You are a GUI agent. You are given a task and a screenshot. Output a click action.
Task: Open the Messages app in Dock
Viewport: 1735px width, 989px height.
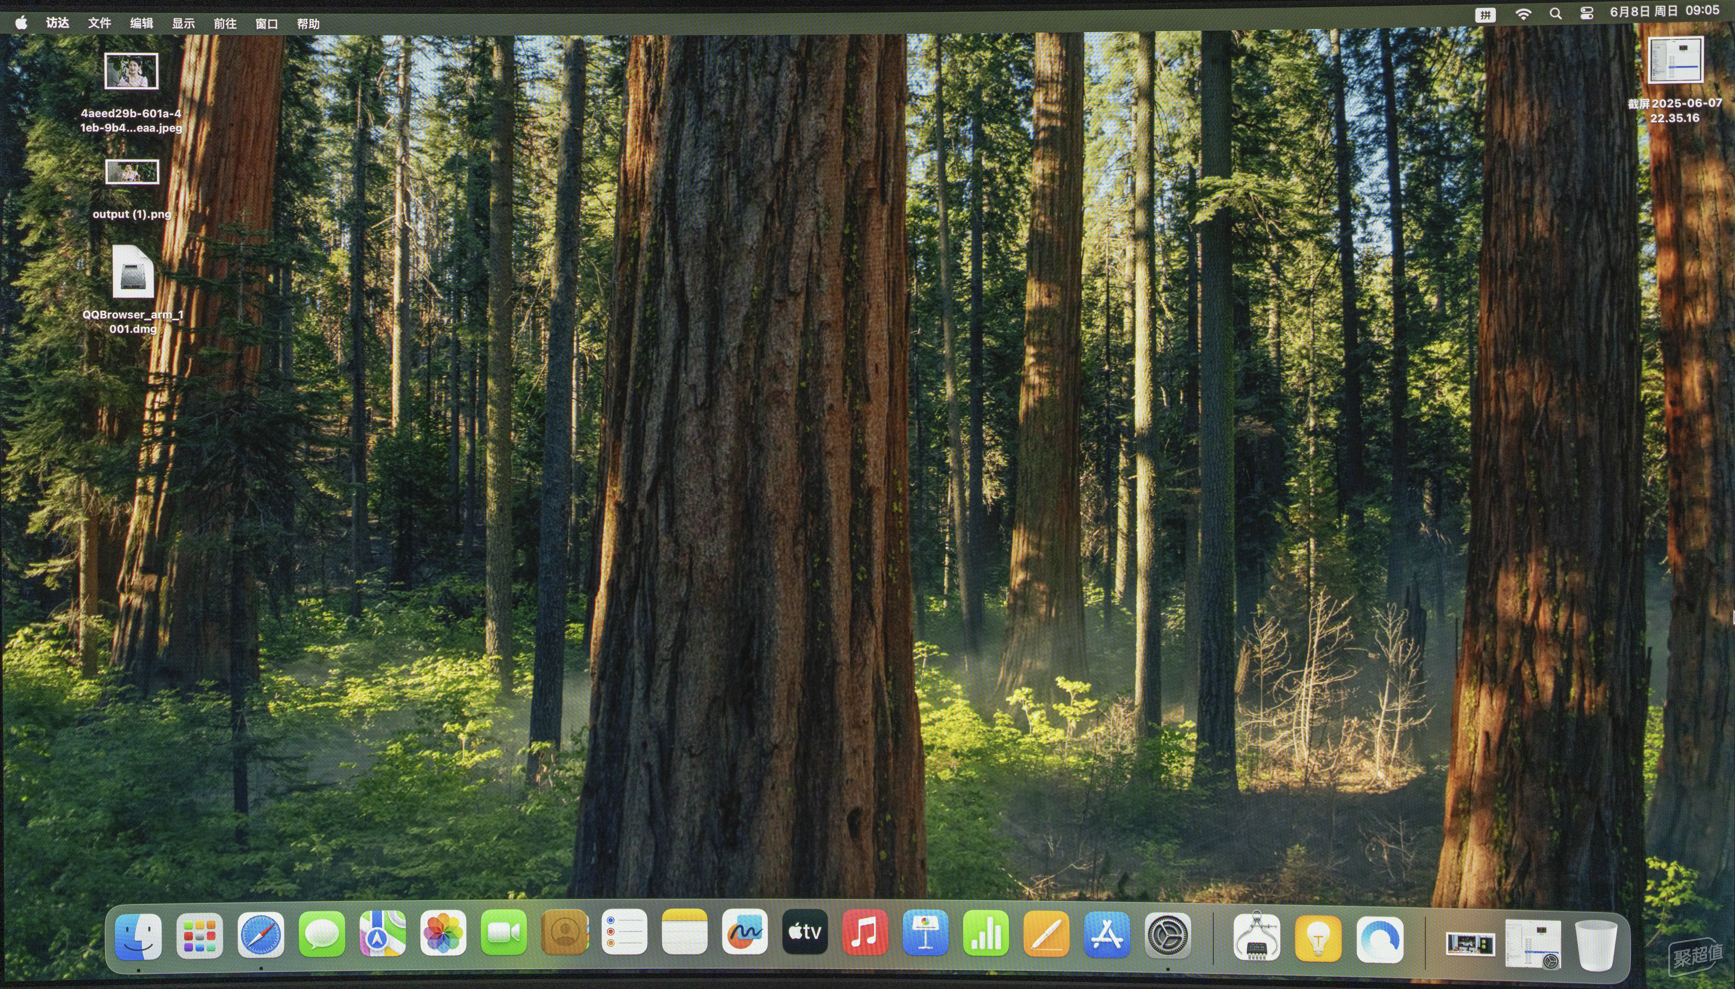(321, 936)
